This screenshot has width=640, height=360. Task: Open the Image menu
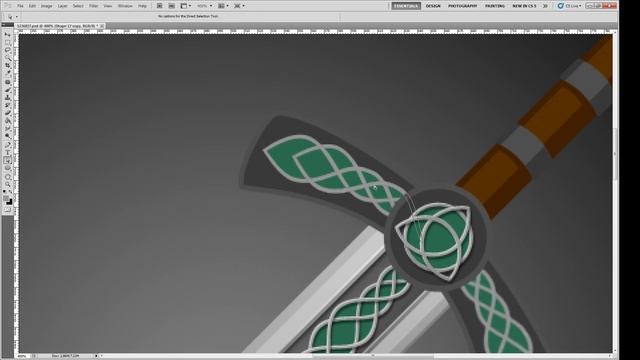tap(47, 6)
